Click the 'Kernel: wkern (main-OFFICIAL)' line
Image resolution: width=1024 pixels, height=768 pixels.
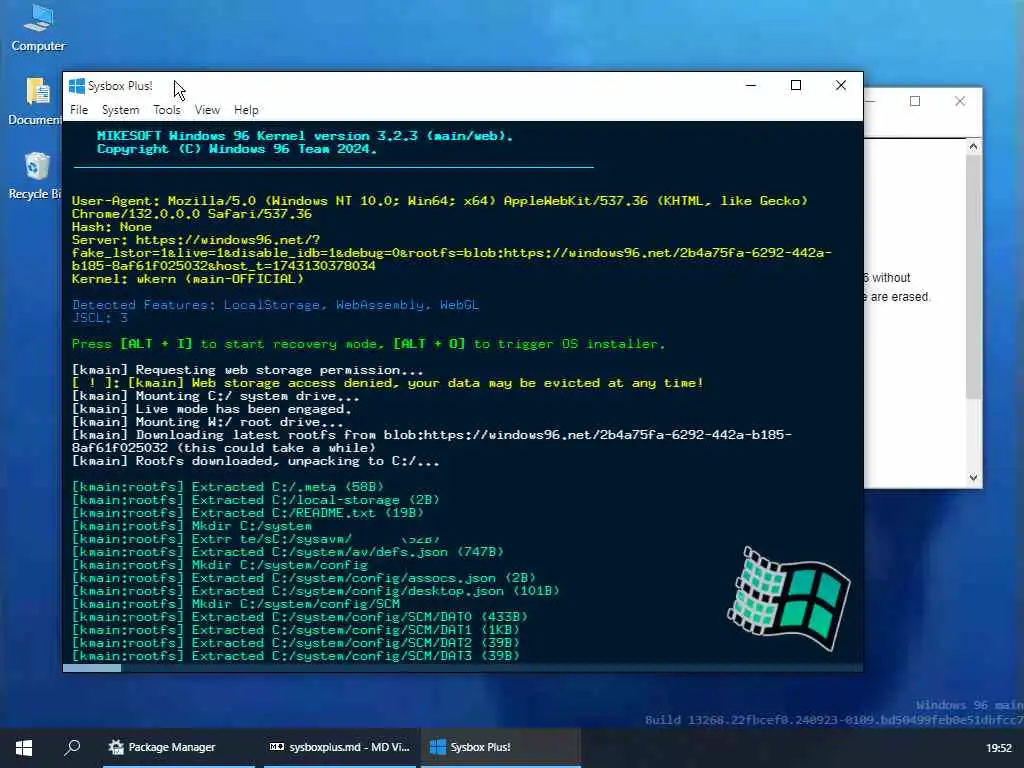click(187, 279)
